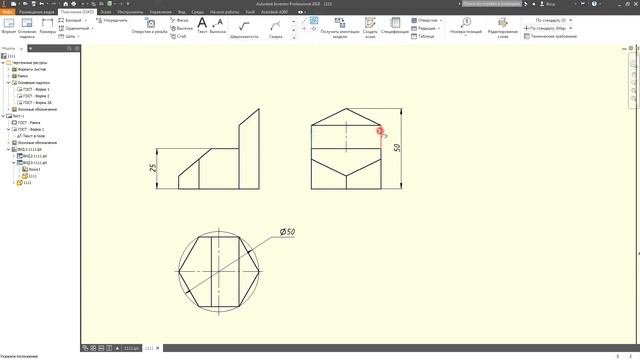Open the Help question mark button
Screen dimensions: 640x360
click(594, 4)
